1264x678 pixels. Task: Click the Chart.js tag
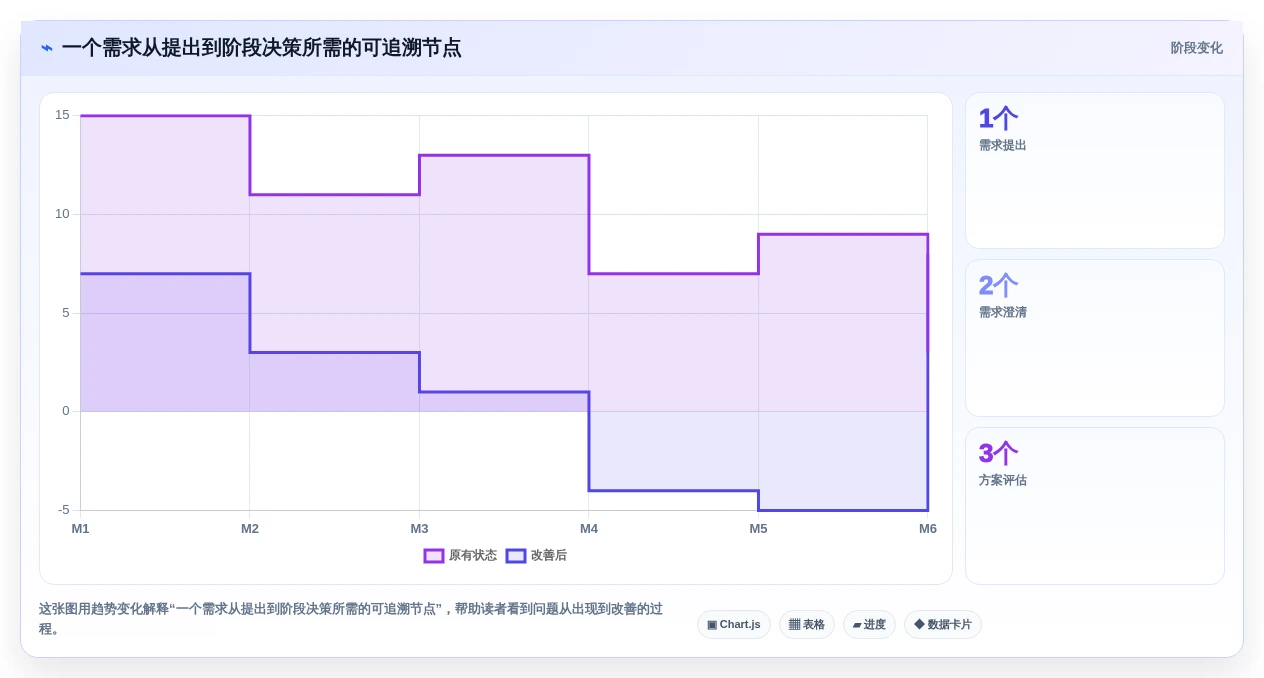point(734,625)
